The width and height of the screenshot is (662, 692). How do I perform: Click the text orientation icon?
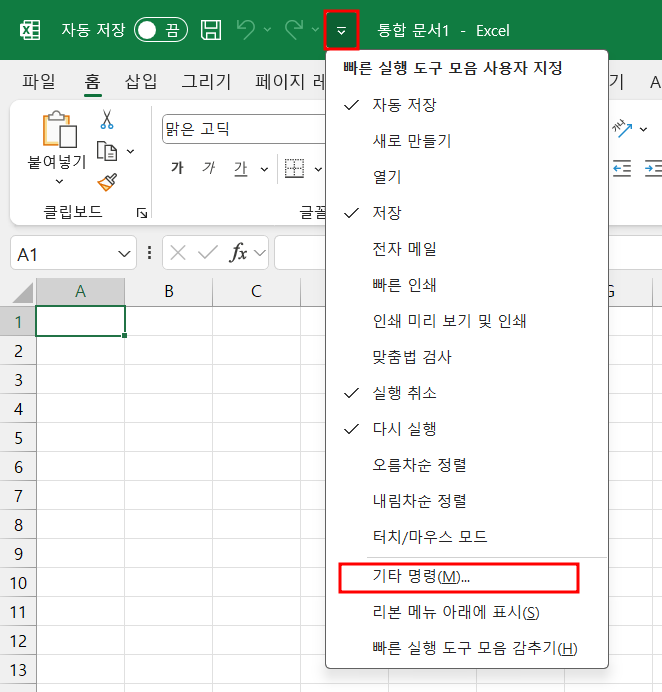pyautogui.click(x=622, y=128)
